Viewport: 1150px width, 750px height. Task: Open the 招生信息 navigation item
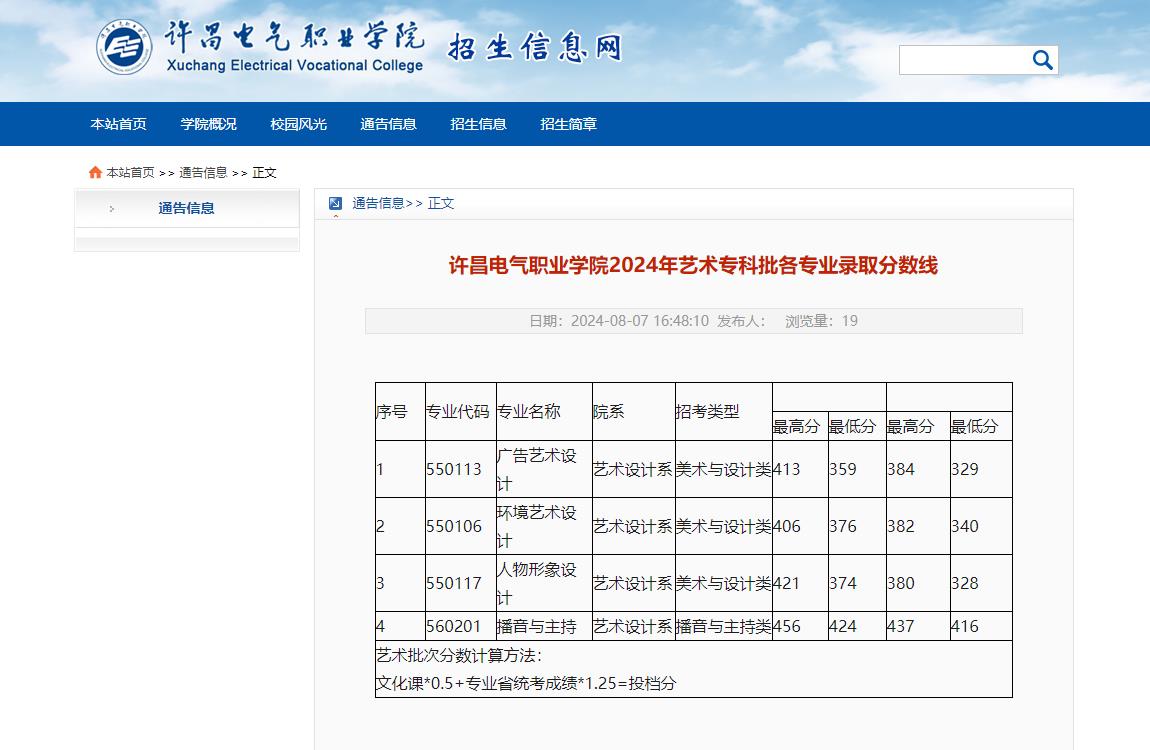pos(478,124)
